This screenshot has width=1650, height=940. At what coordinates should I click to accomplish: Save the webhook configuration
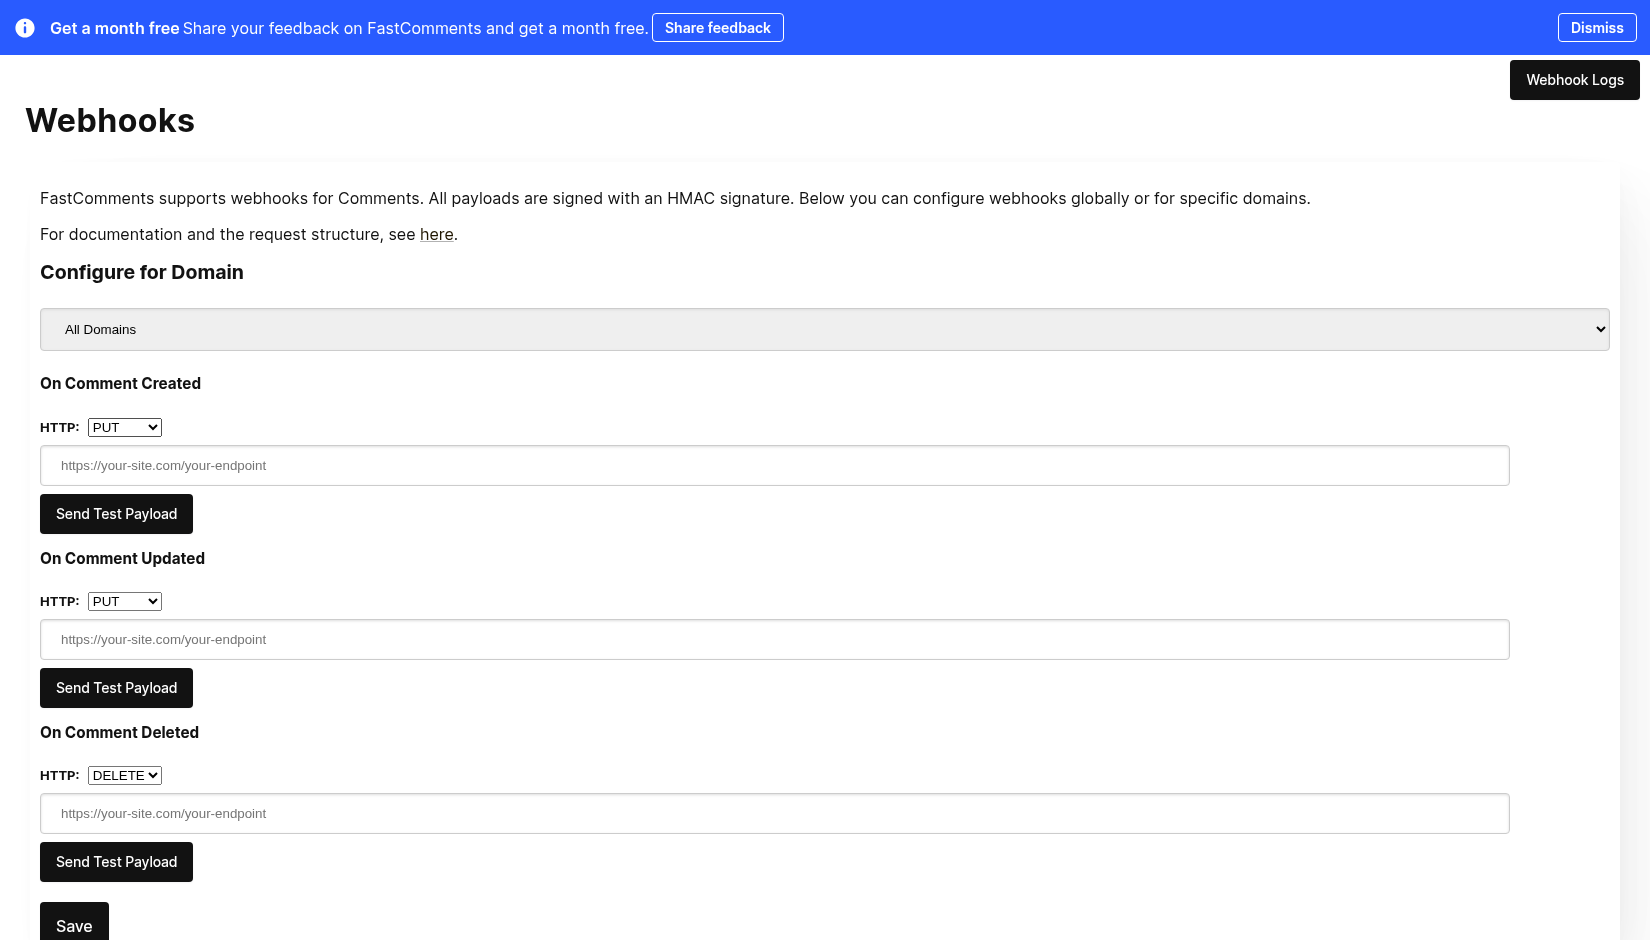[74, 923]
